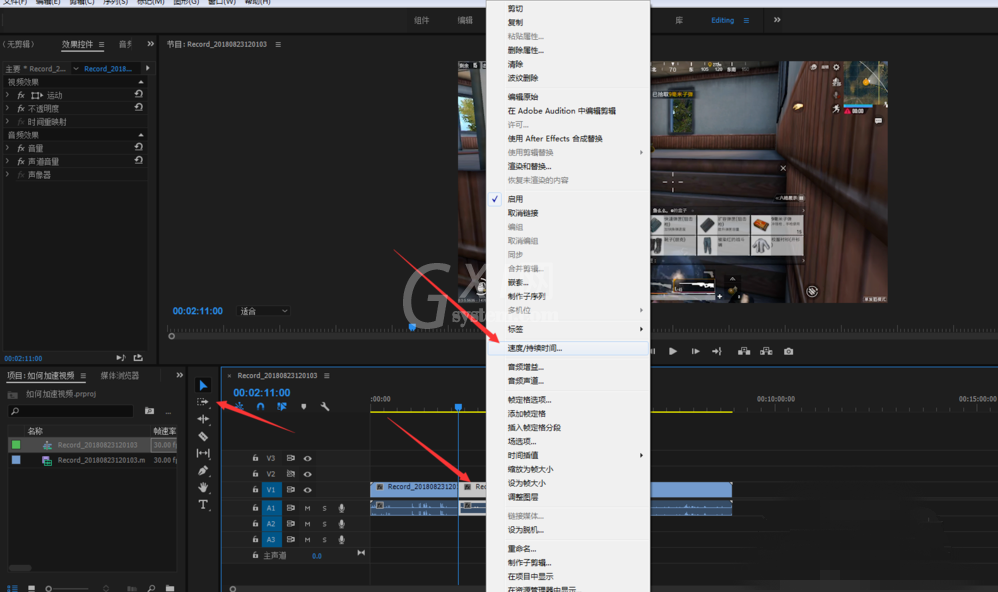Reset the 音量 effect parameters
998x592 pixels.
click(x=138, y=147)
